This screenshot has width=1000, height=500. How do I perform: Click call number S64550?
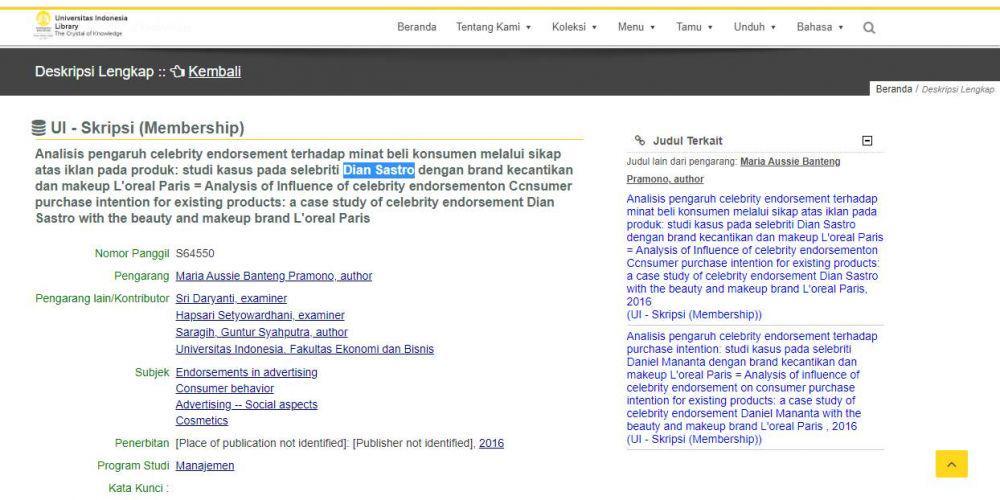(195, 254)
